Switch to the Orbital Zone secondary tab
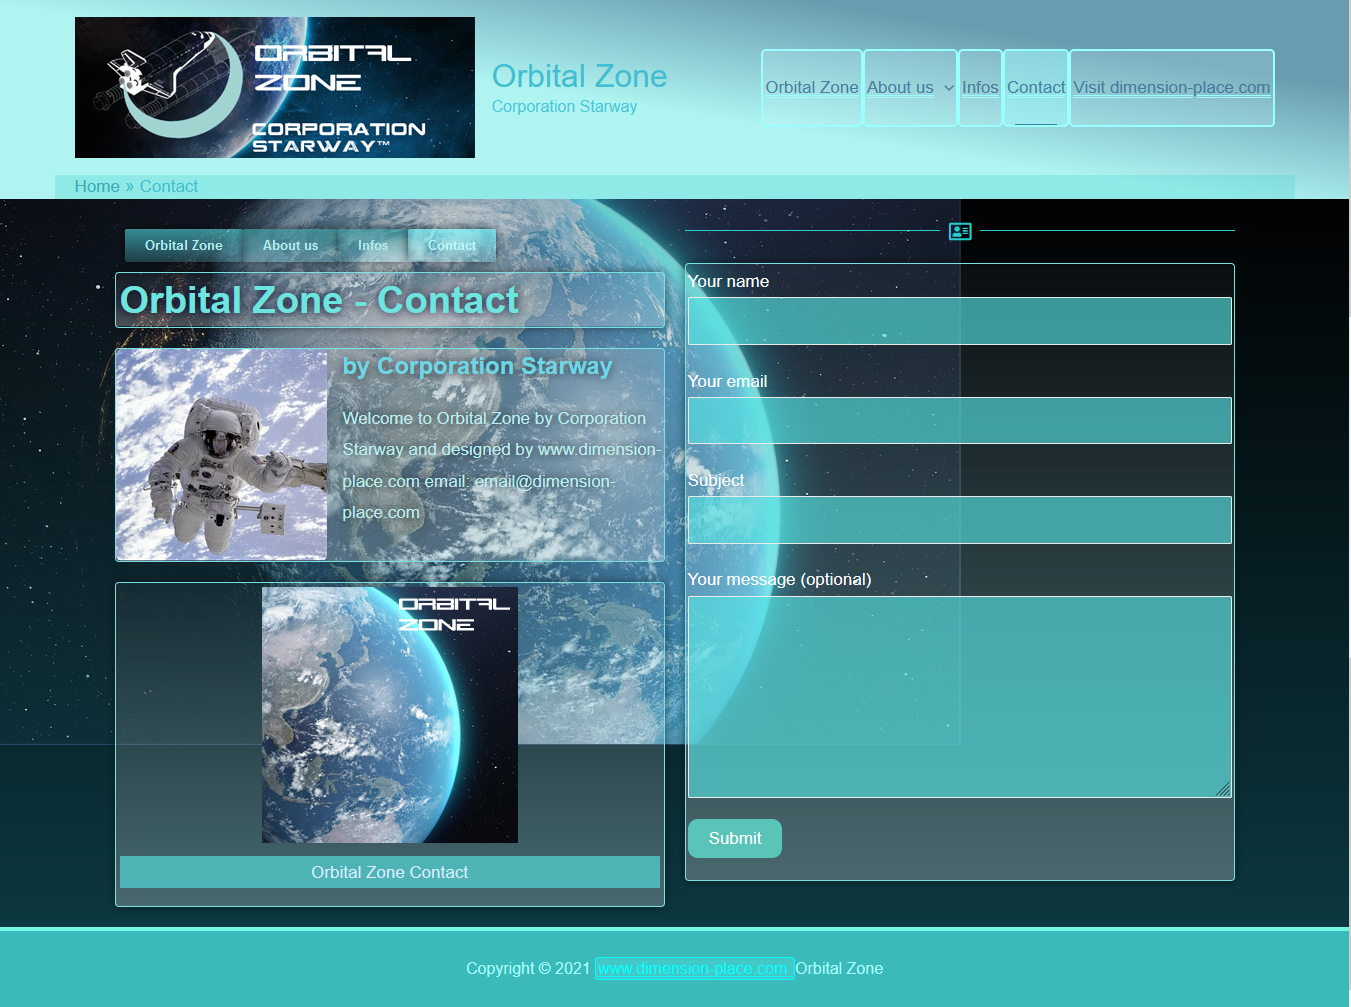 (x=184, y=245)
